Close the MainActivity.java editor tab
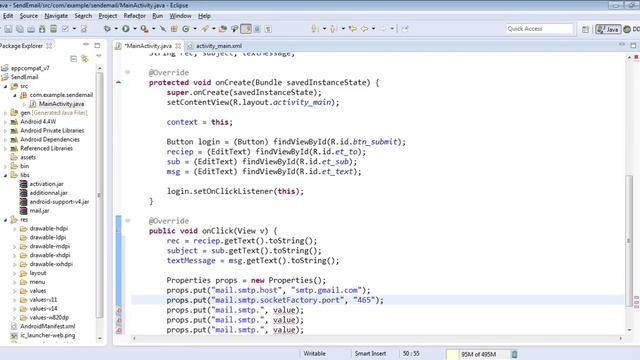Screen dimensions: 640x360 [178, 46]
